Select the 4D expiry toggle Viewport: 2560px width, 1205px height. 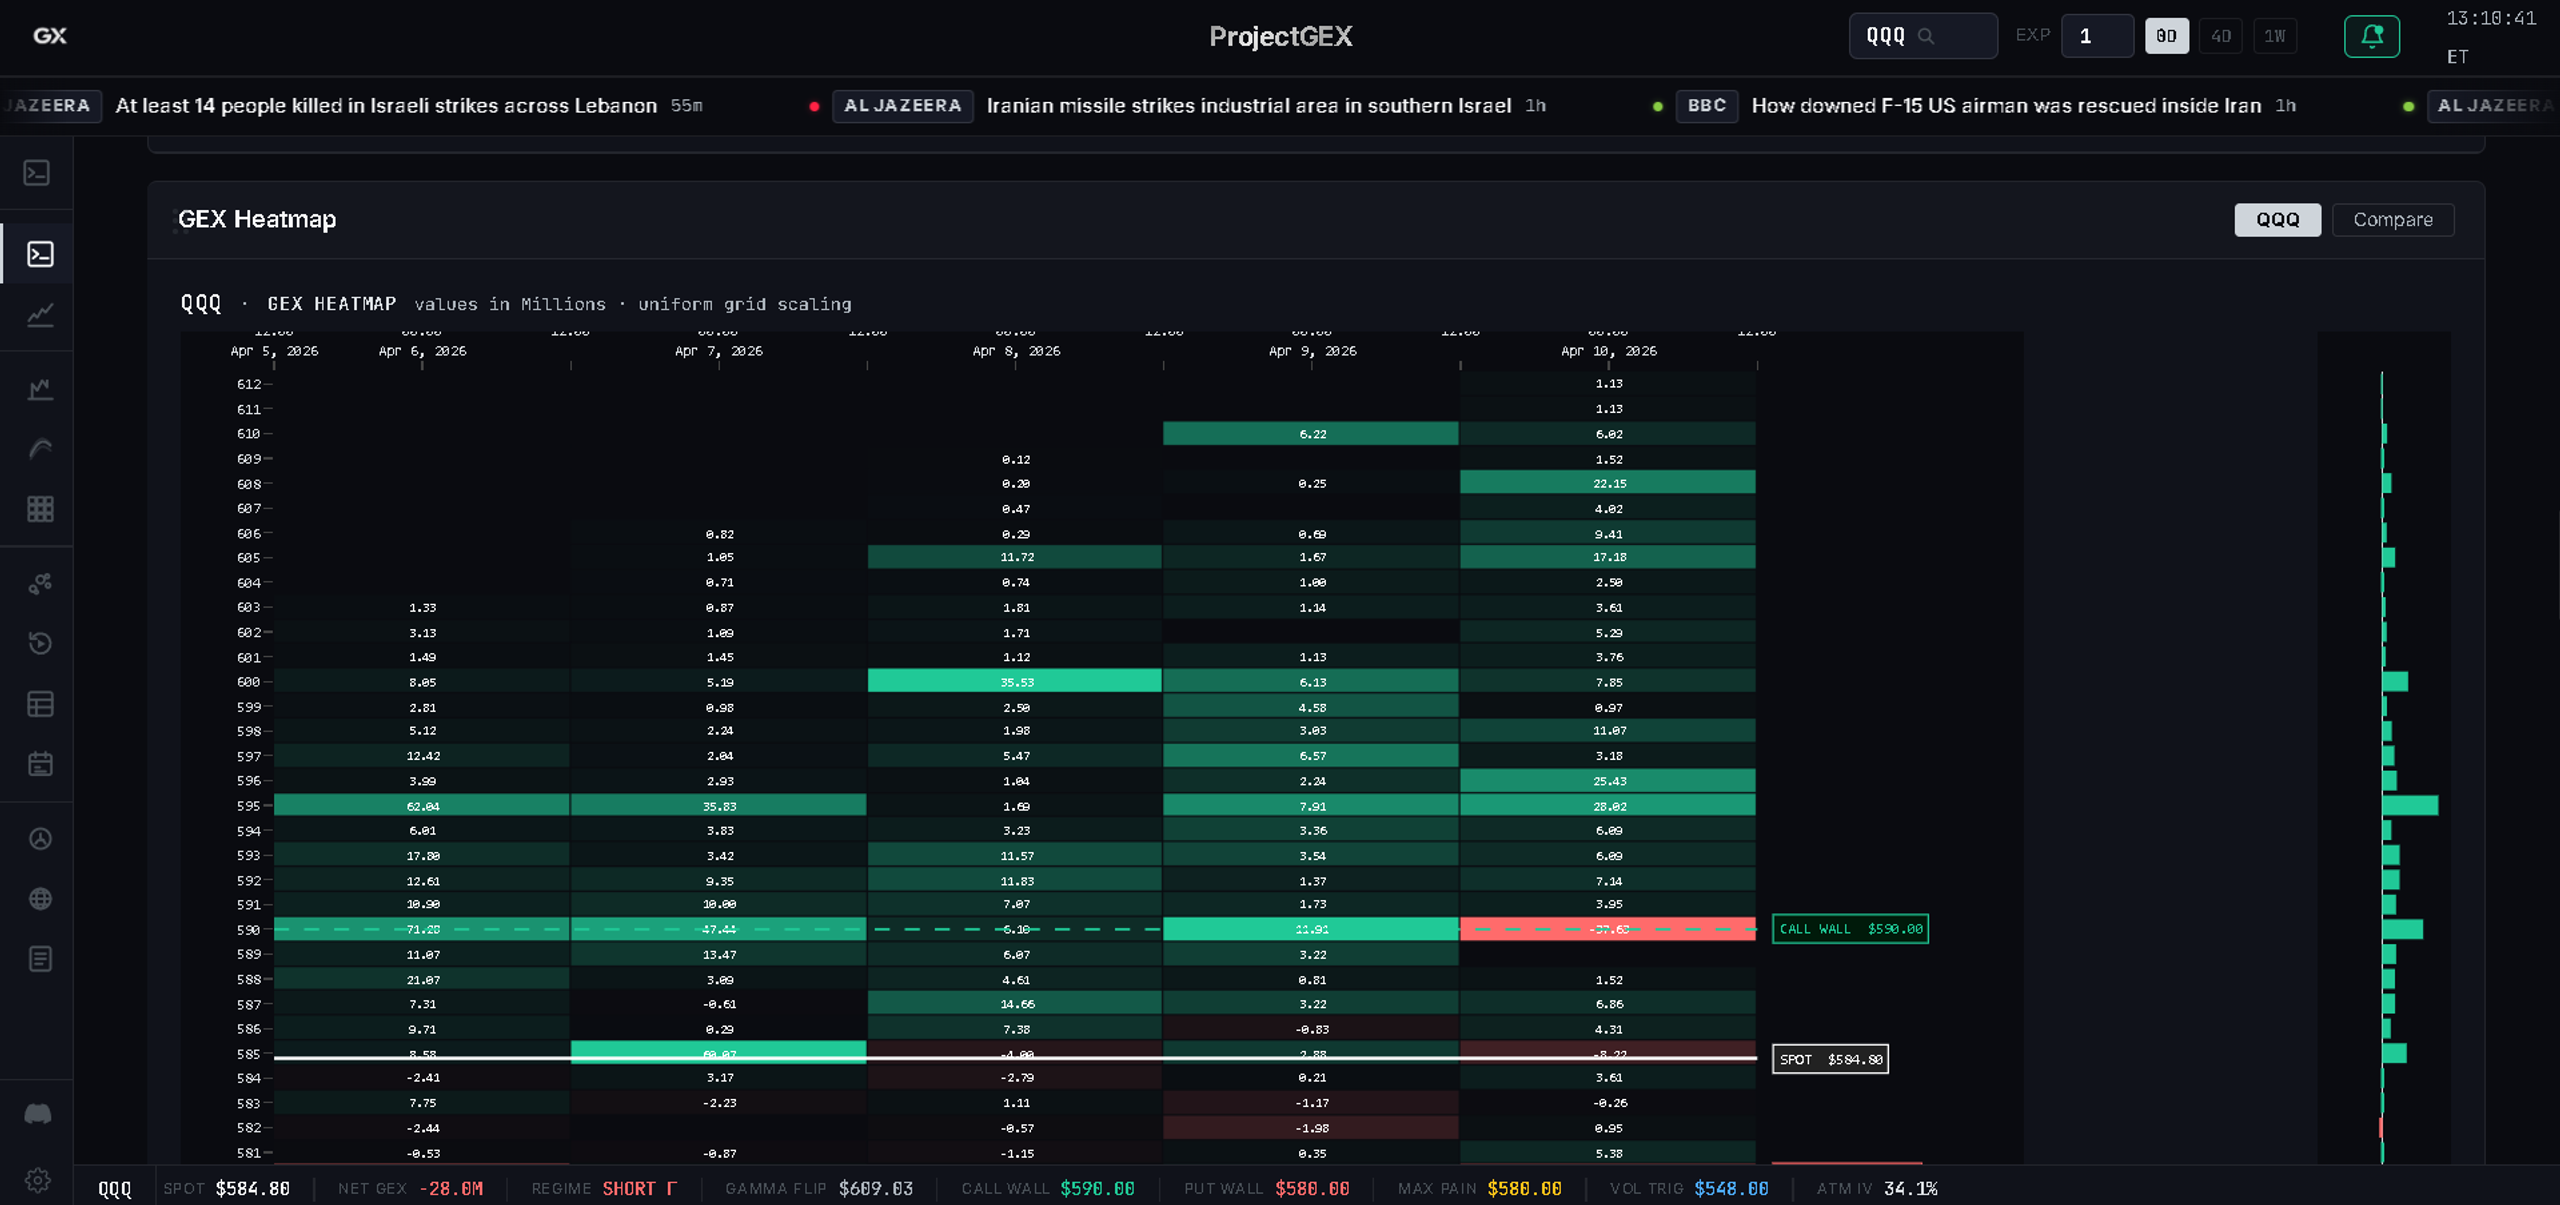click(2220, 36)
